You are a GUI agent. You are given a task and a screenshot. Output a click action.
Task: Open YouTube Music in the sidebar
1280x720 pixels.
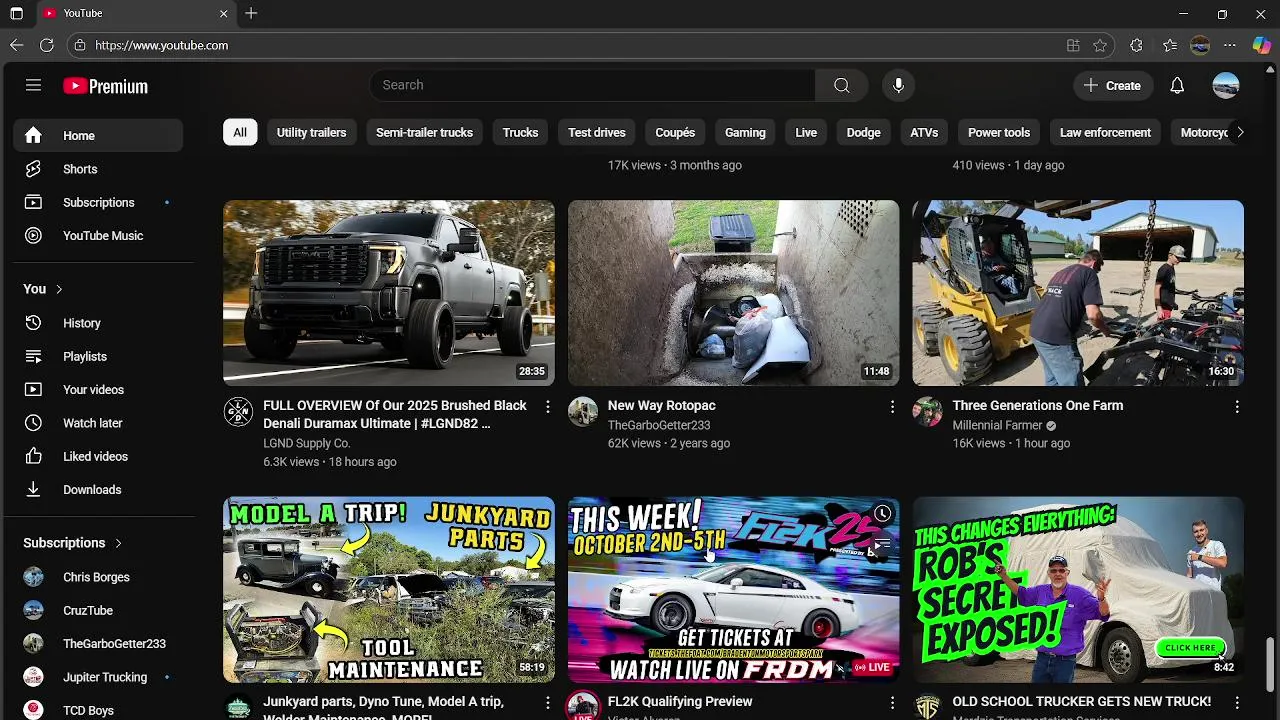98,235
